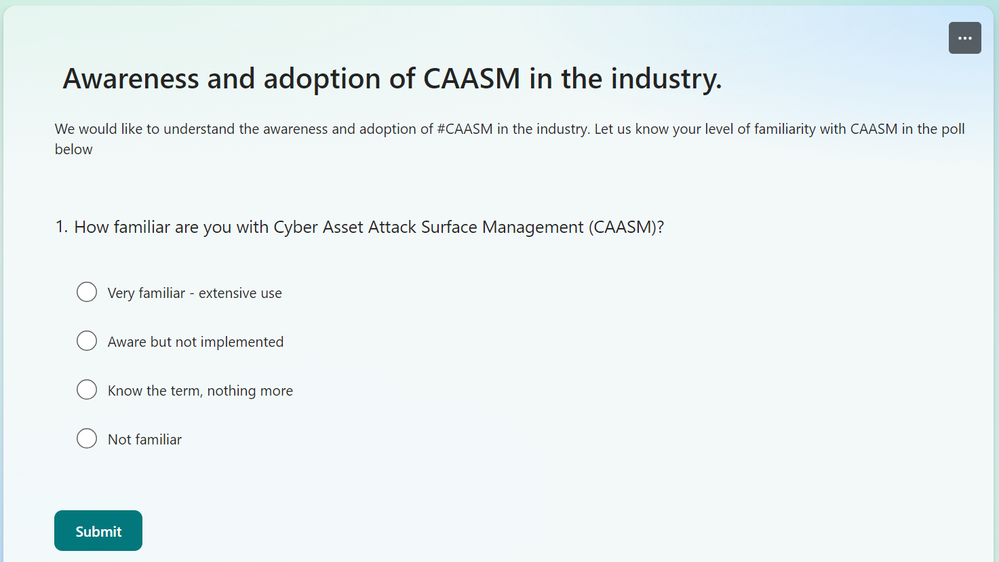
Task: Pick the 'Know the term, nothing more' radio option
Action: pos(87,390)
